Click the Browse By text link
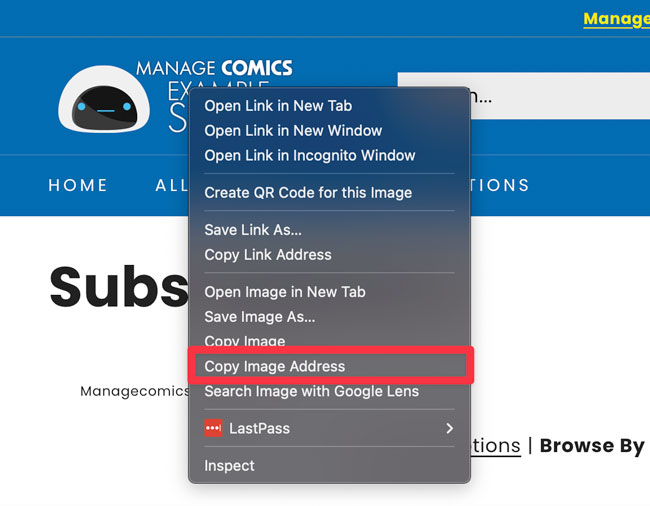This screenshot has height=506, width=650. [592, 446]
